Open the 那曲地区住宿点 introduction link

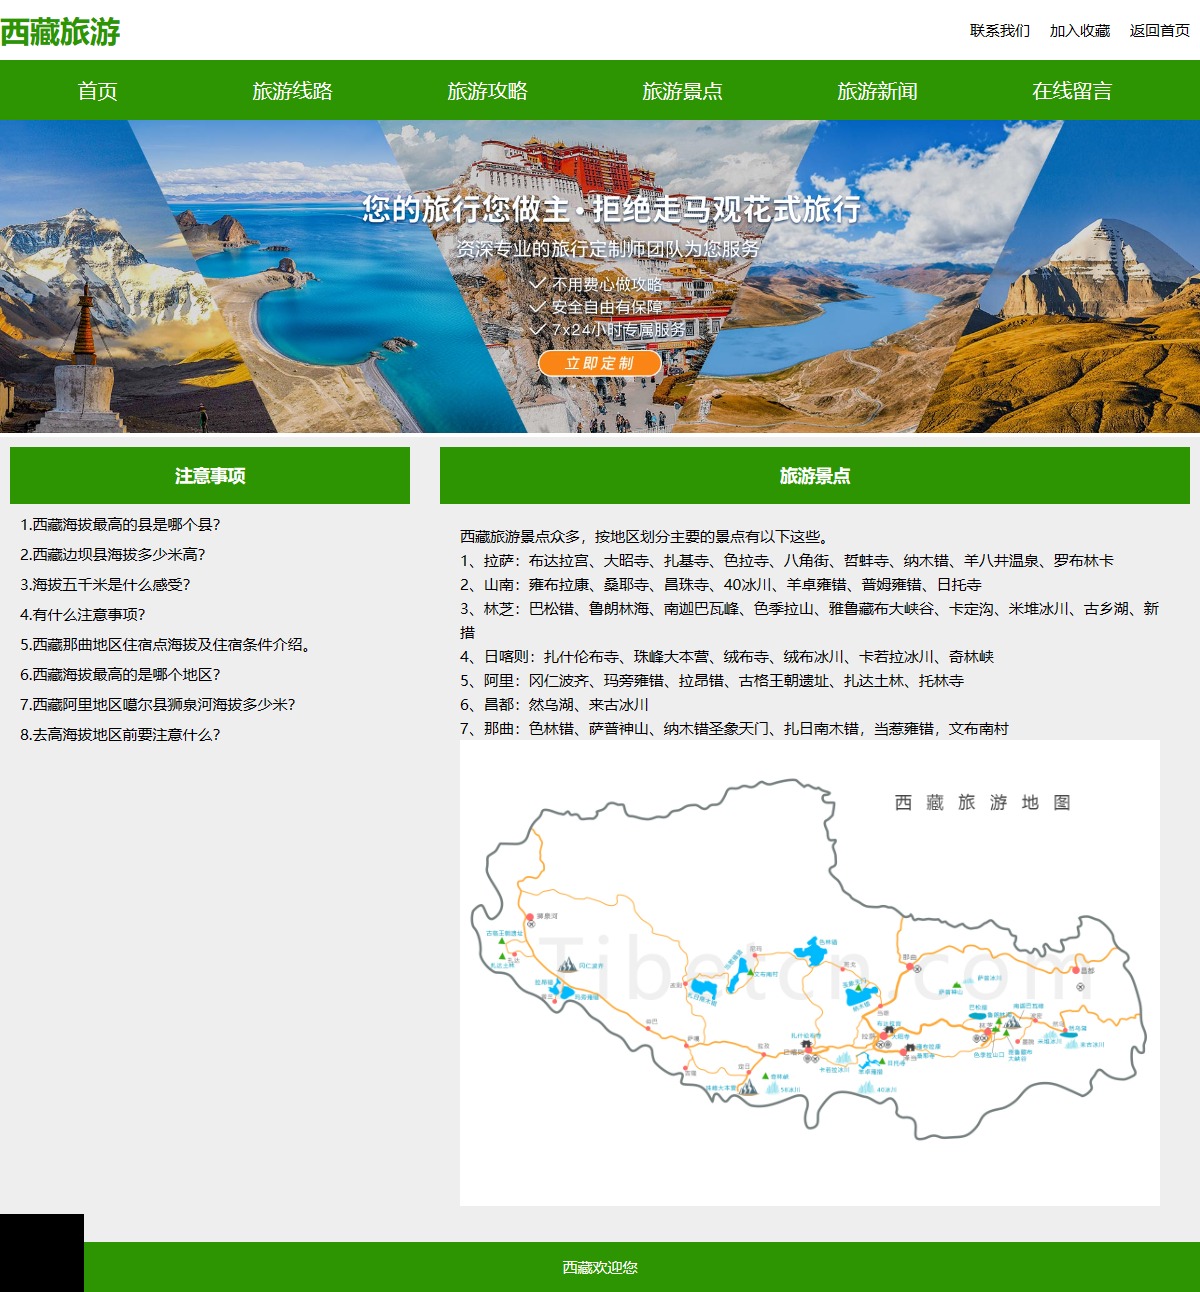point(167,645)
